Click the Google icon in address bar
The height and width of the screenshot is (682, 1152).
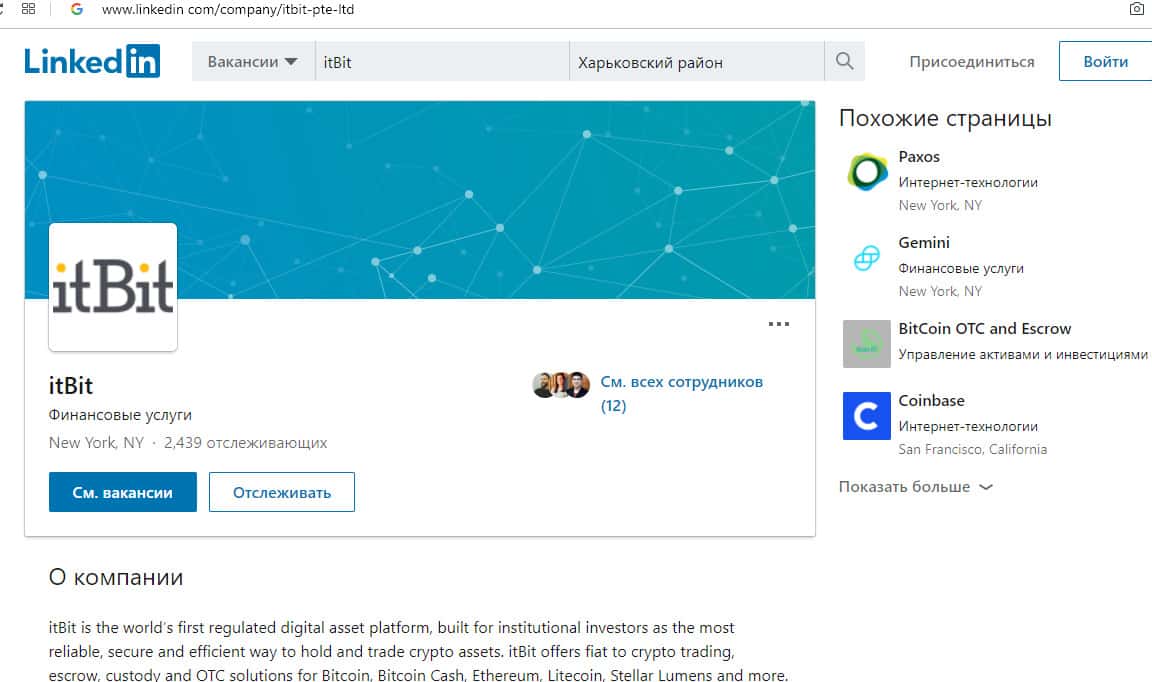(77, 10)
